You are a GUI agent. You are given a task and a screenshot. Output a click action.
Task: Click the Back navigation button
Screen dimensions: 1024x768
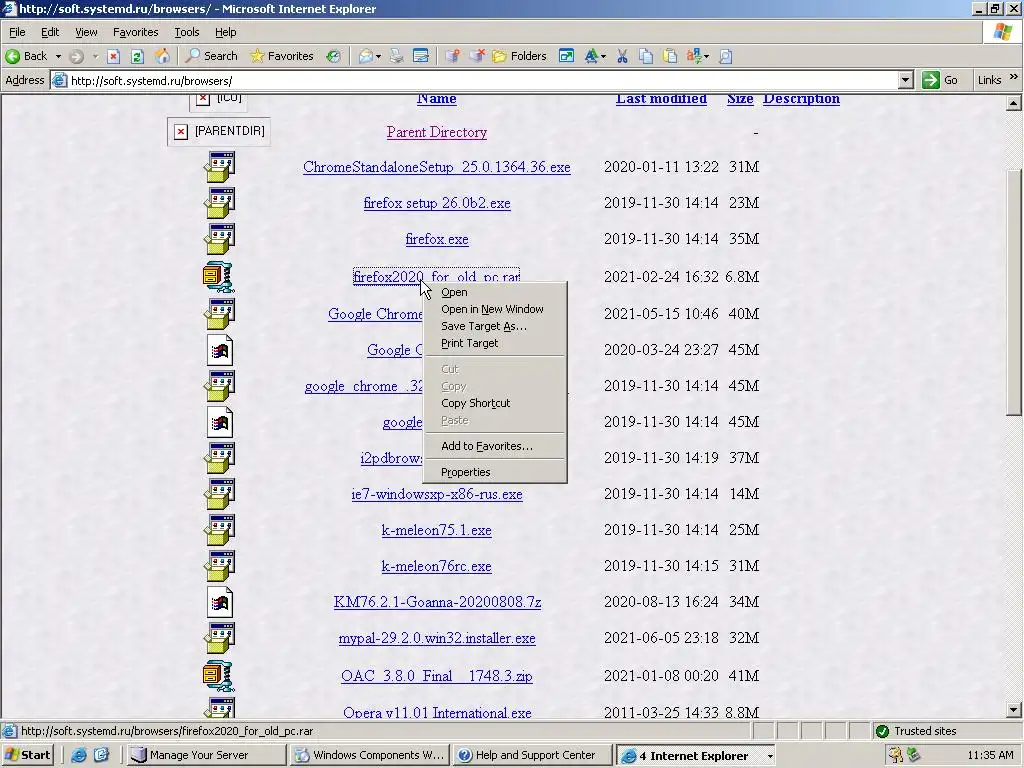(x=26, y=56)
